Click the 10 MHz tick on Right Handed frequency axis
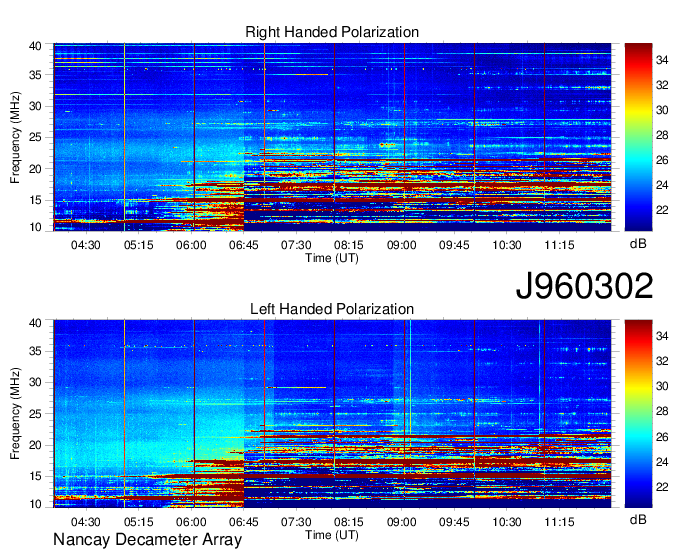 [x=35, y=227]
